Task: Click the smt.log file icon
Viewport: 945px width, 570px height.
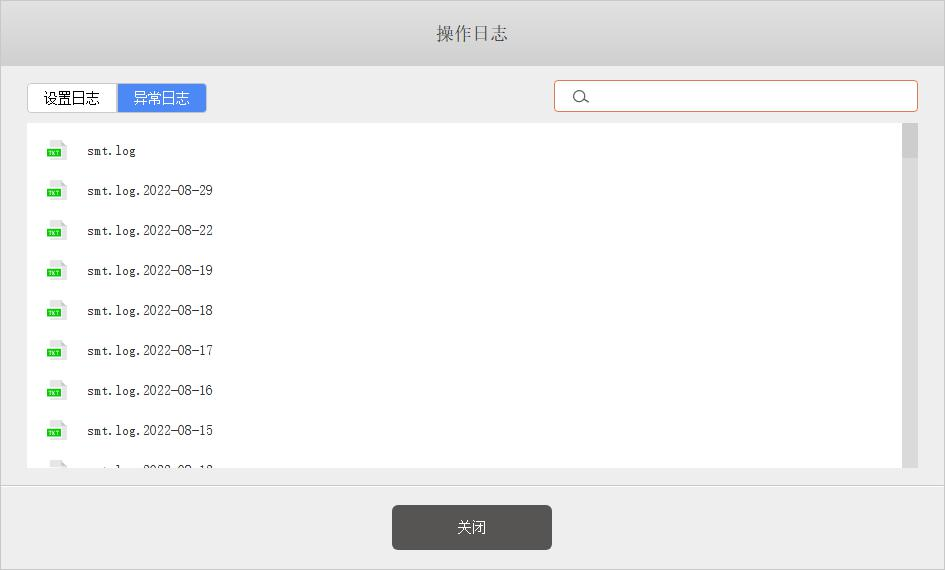Action: [56, 150]
